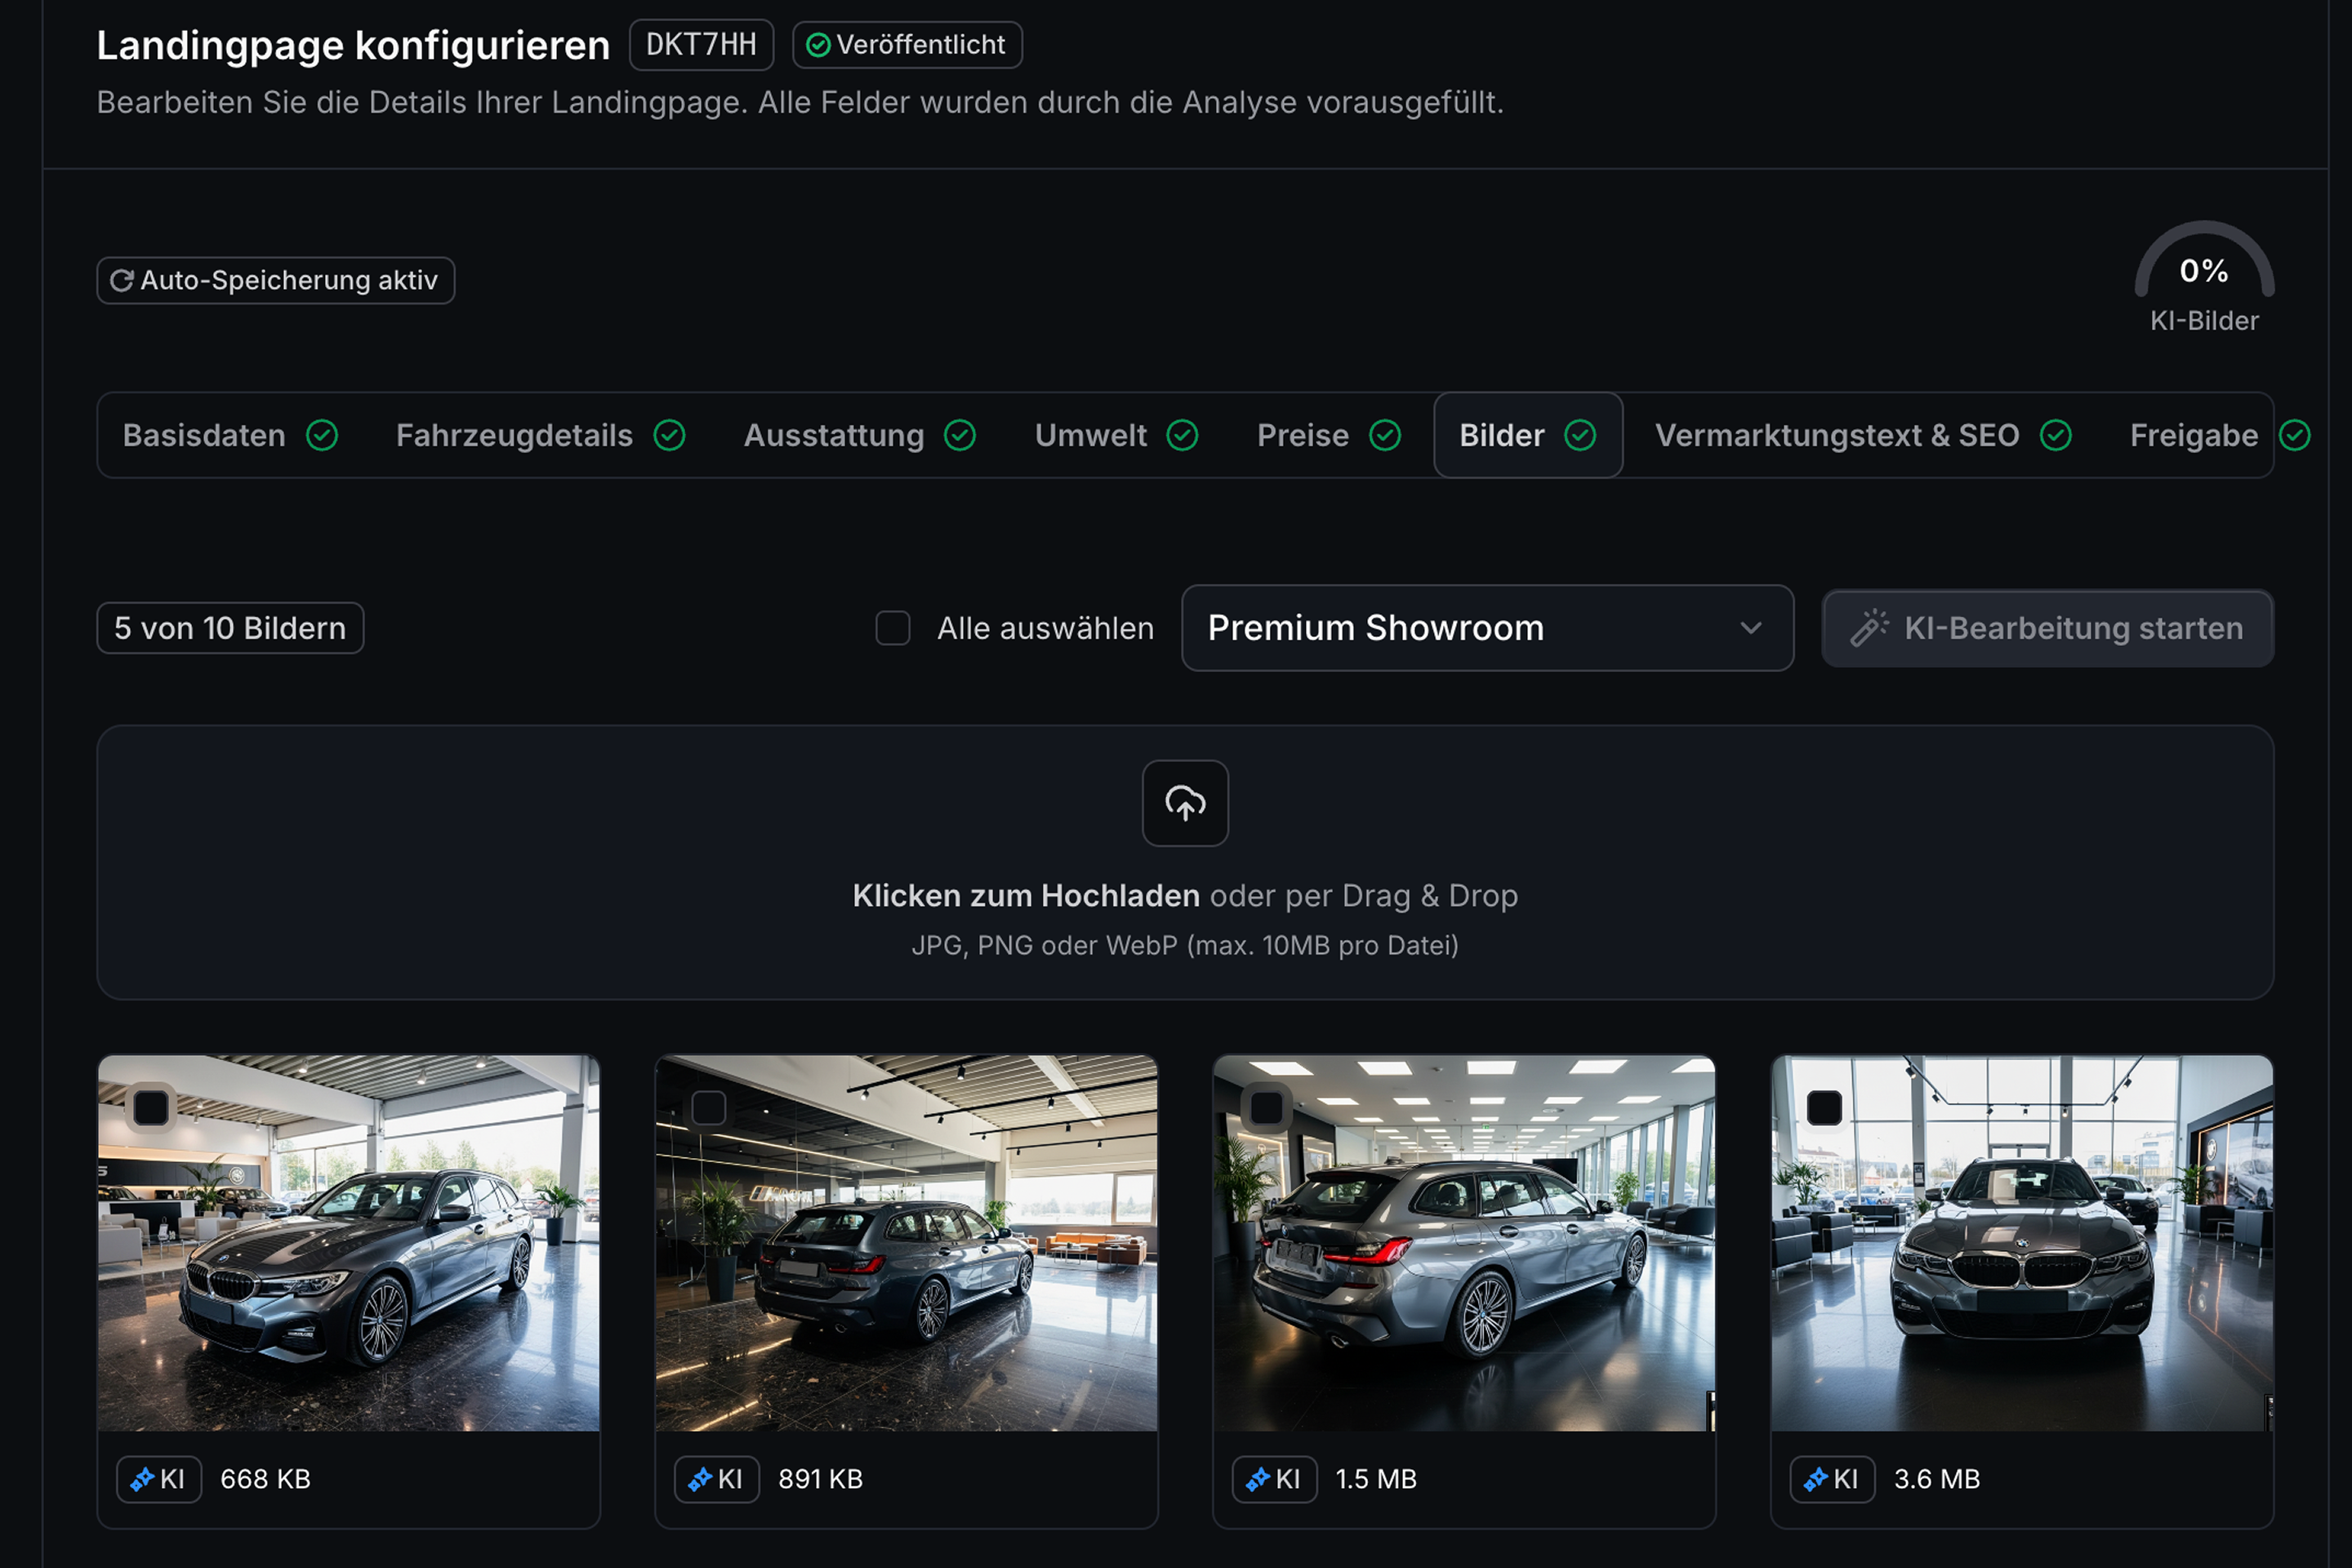Switch to the Fahrzeugdetails tab

[514, 435]
